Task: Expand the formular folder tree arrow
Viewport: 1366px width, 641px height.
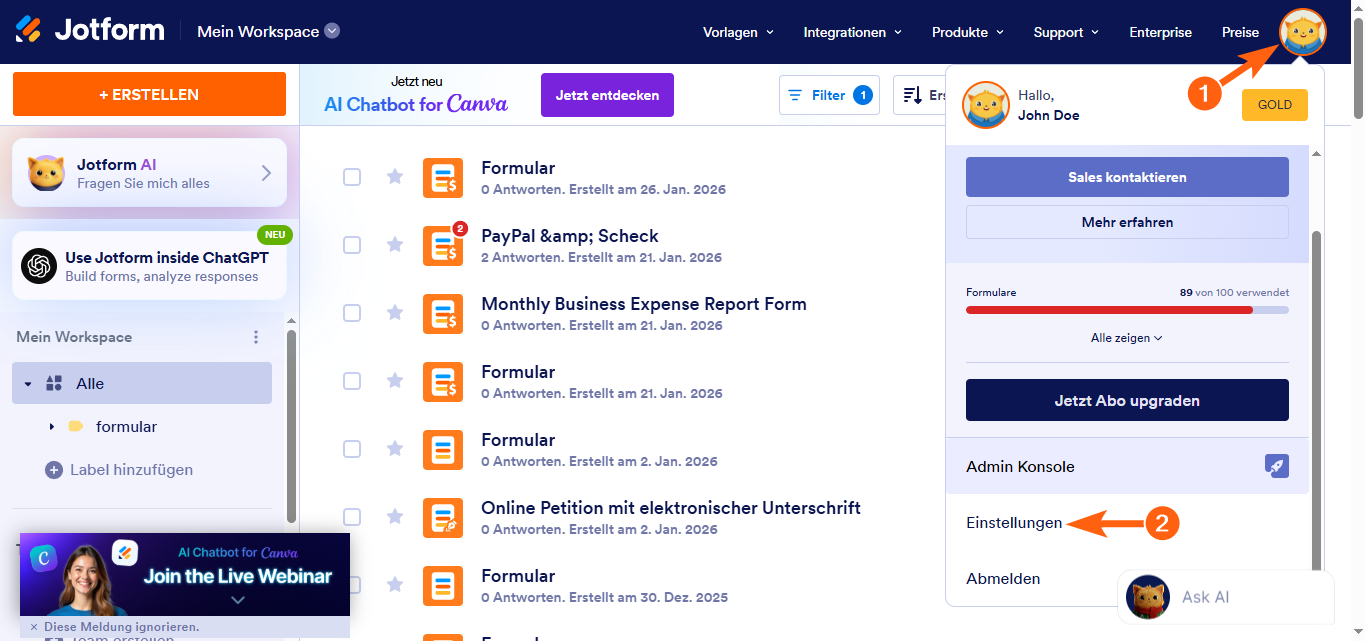Action: (52, 427)
